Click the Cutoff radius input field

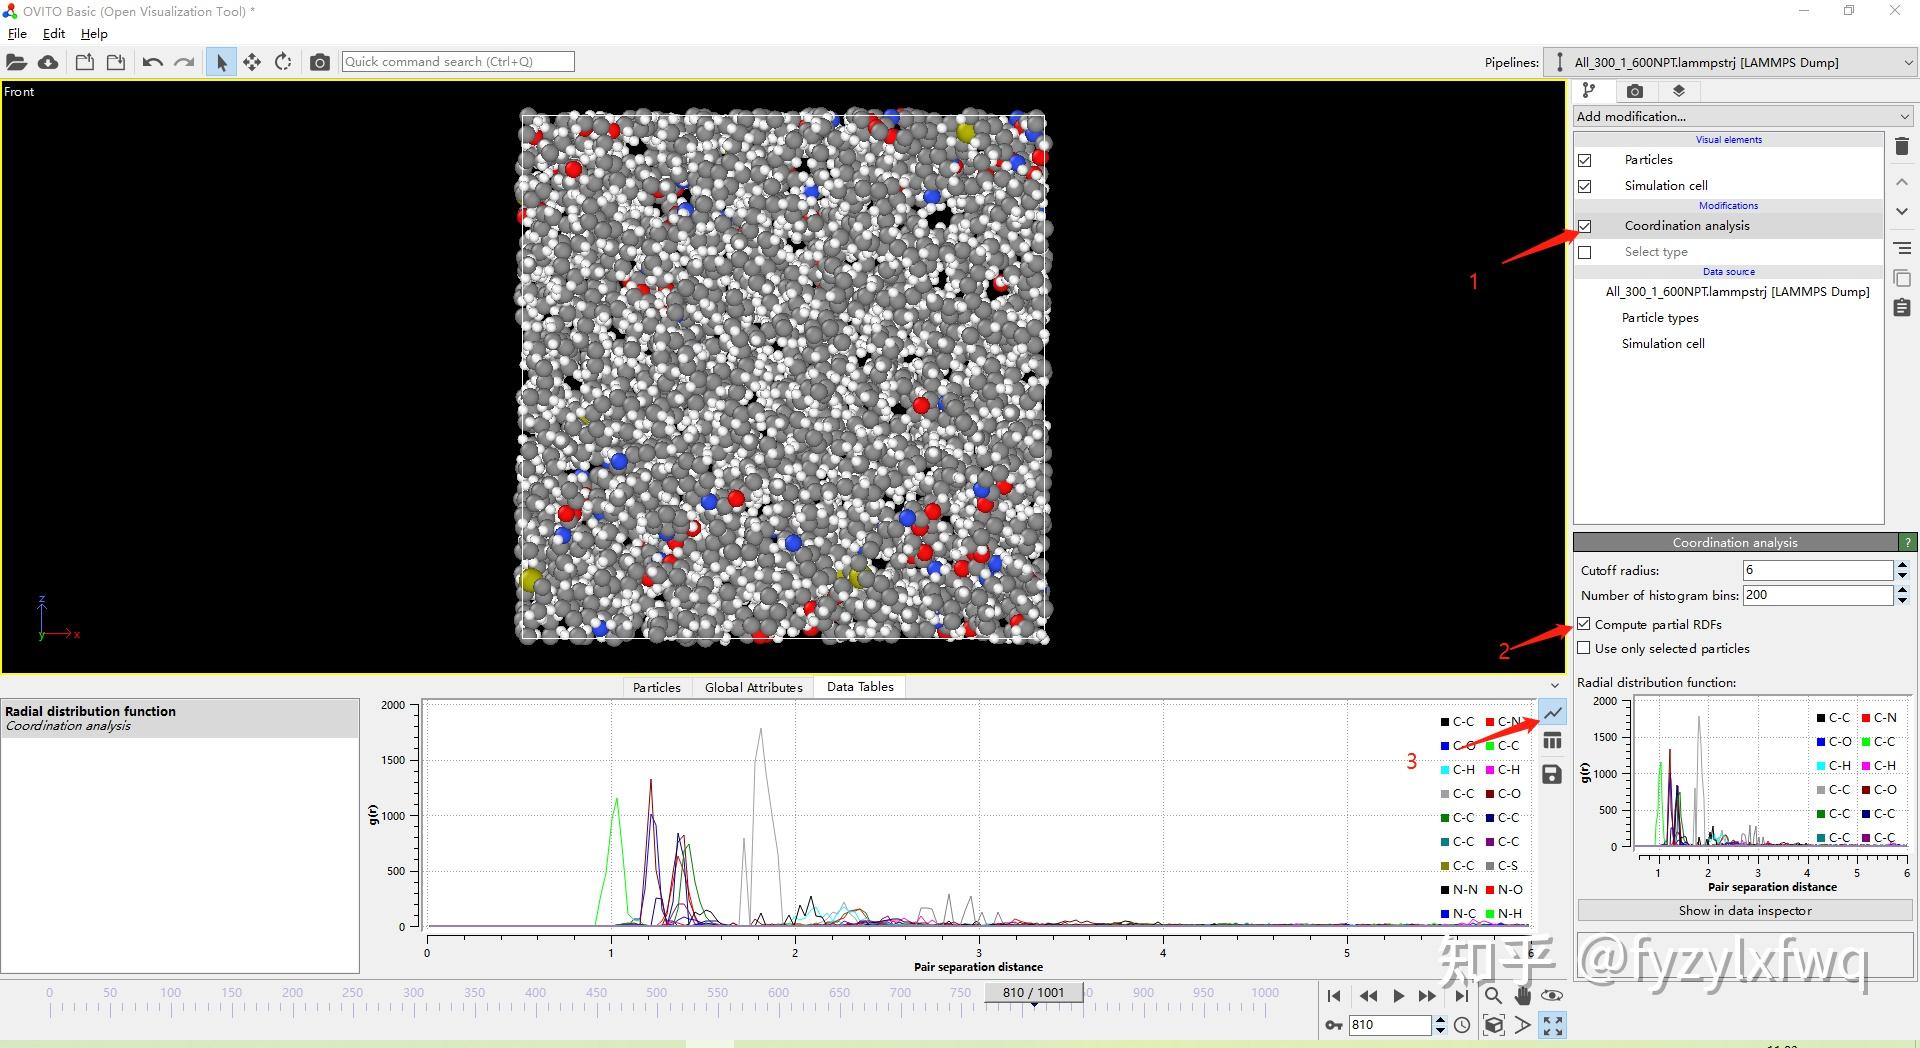(x=1816, y=570)
